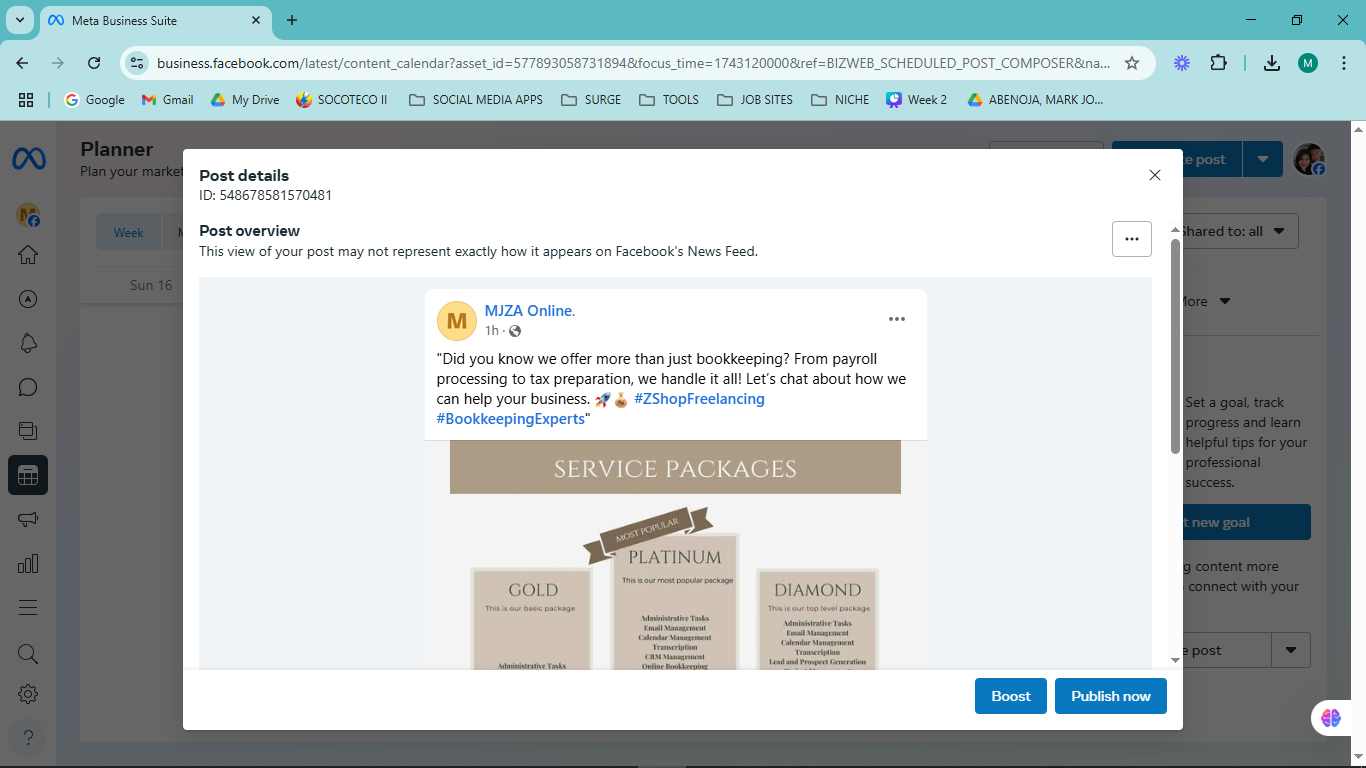This screenshot has height=768, width=1366.
Task: Open the TOOLS bookmark folder
Action: 668,100
